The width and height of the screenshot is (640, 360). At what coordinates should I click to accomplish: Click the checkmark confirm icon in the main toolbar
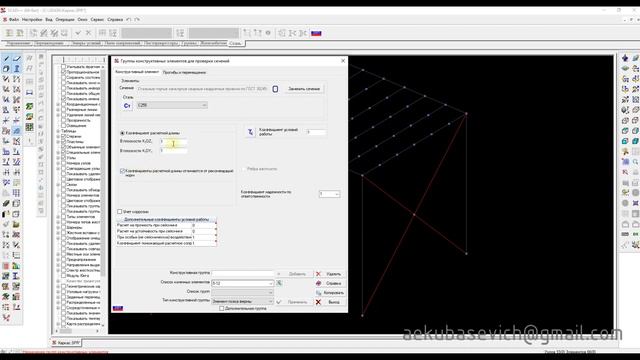coord(78,33)
